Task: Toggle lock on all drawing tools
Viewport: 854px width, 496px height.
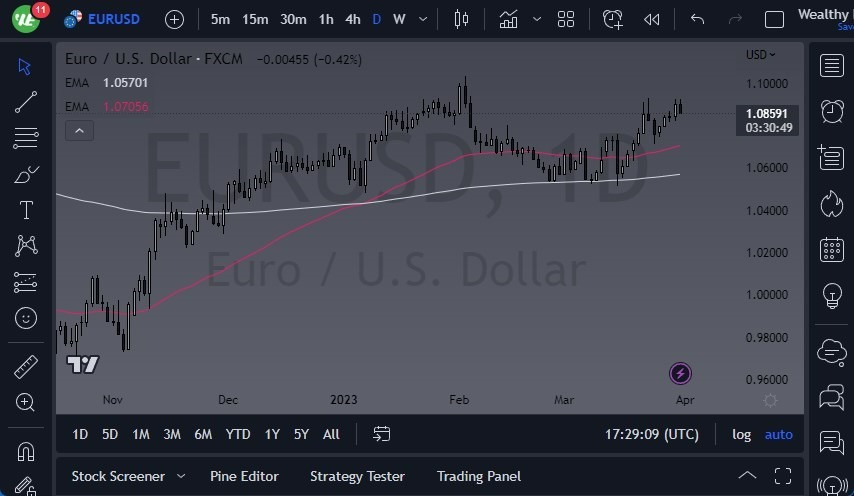Action: click(25, 486)
